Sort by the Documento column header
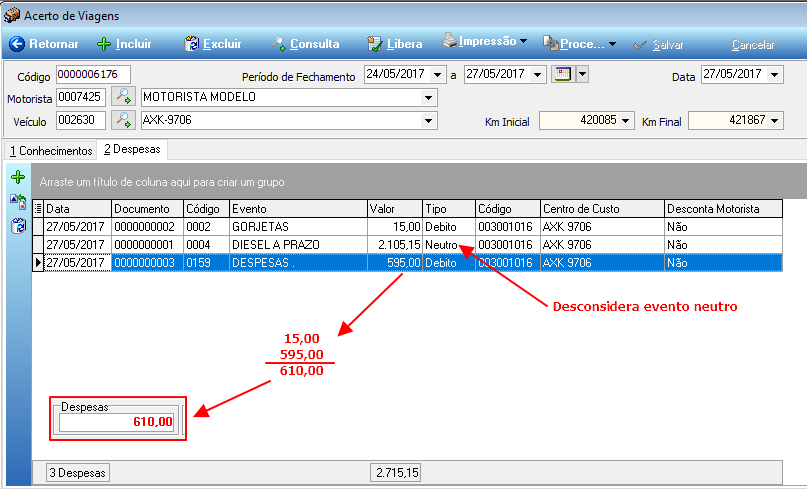This screenshot has height=489, width=807. tap(148, 208)
